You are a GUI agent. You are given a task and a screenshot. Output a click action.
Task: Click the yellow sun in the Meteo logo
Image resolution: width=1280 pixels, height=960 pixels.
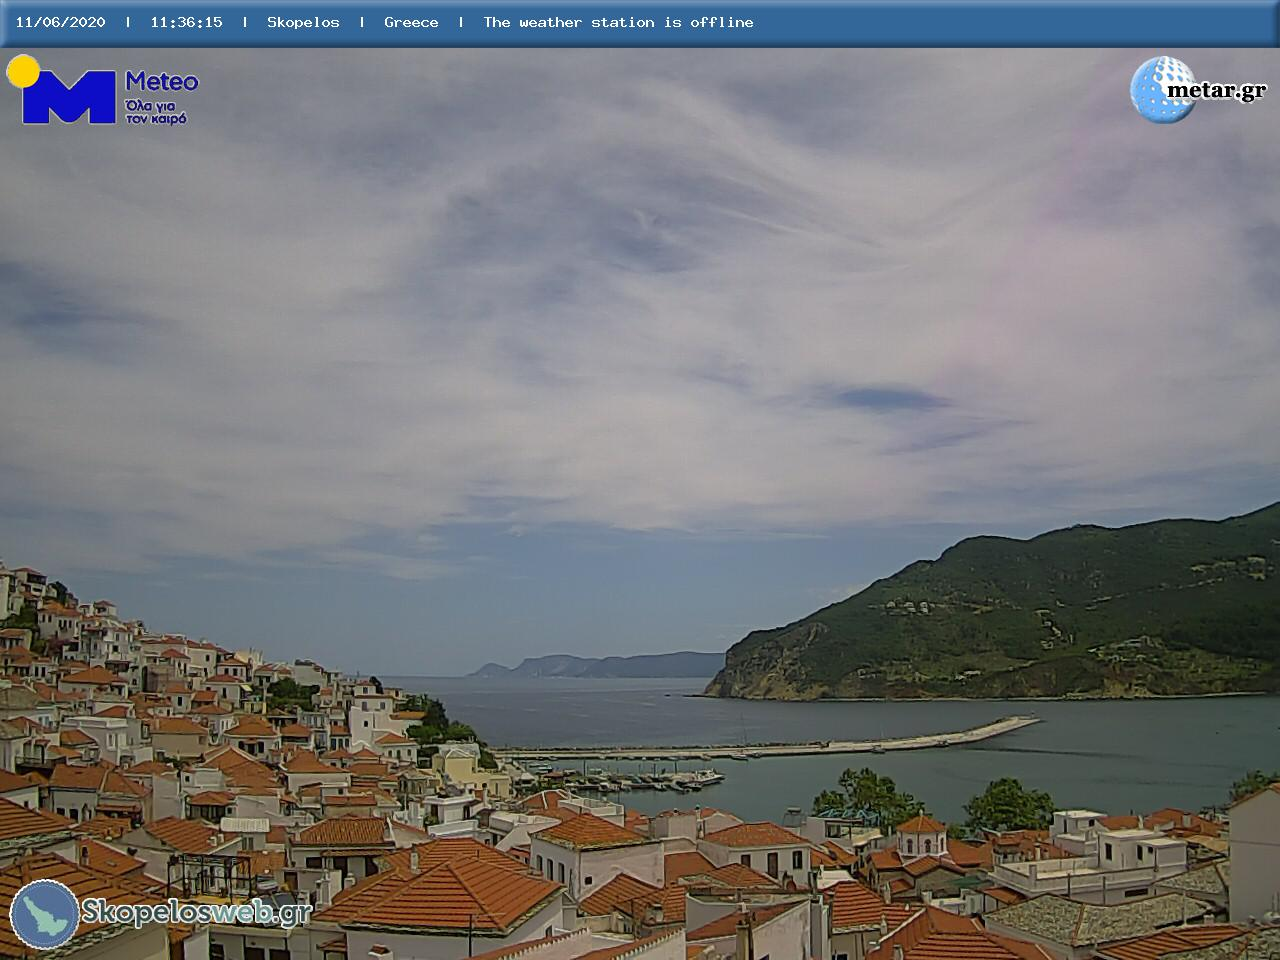point(22,70)
